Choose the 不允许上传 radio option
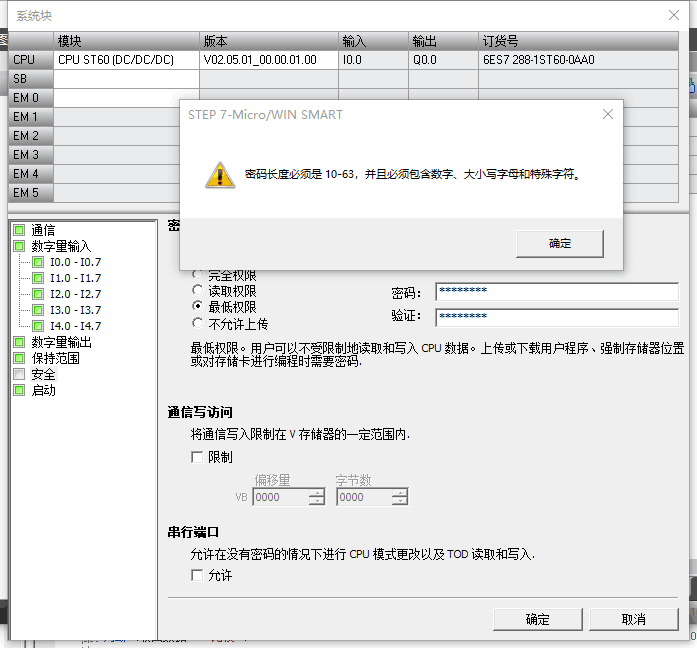The height and width of the screenshot is (648, 697). point(198,323)
